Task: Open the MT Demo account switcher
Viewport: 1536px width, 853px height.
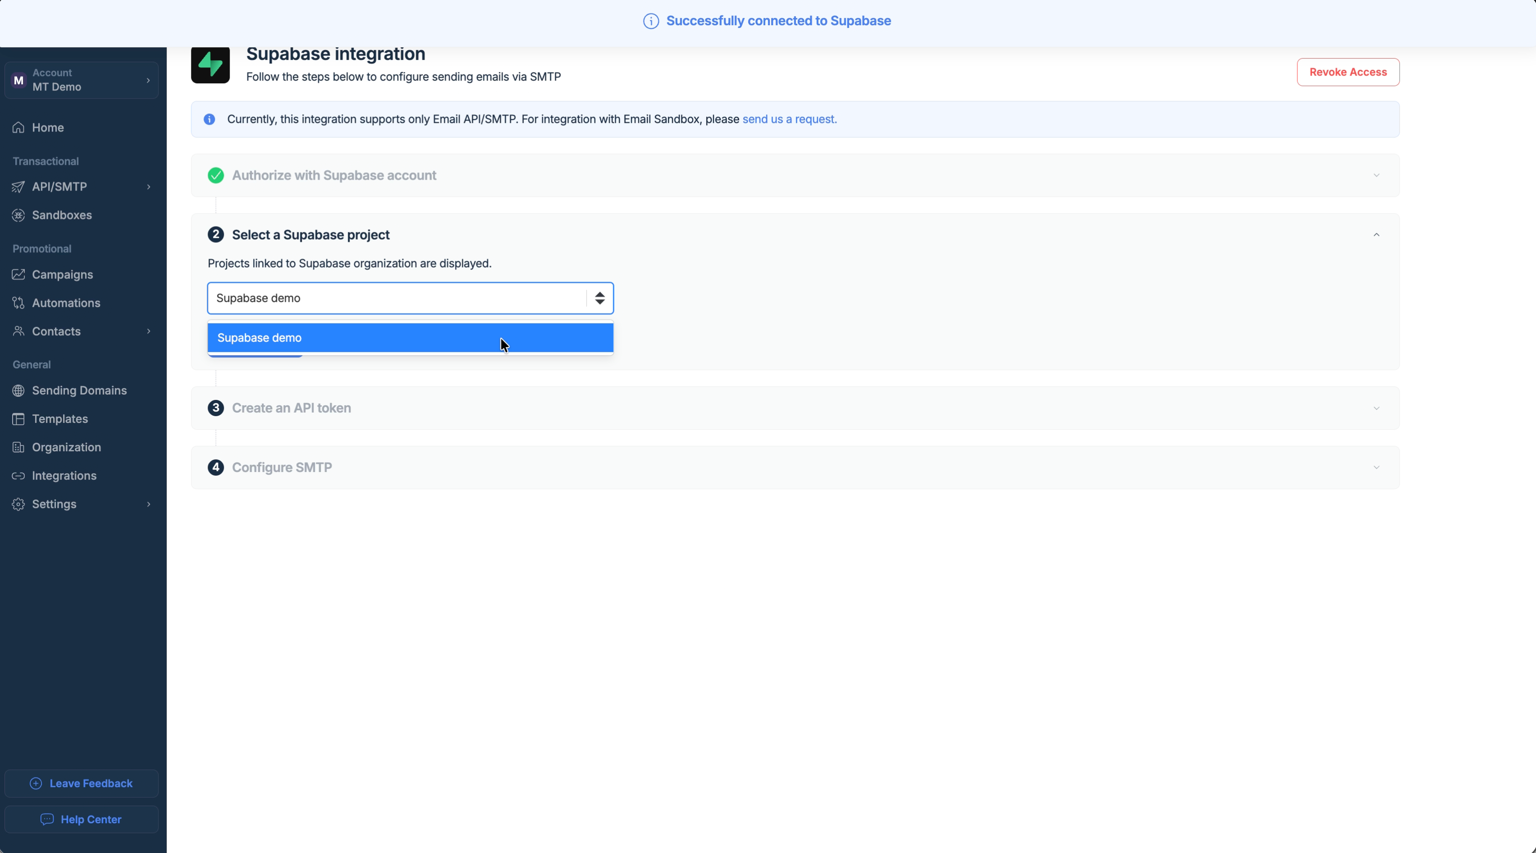Action: coord(82,80)
